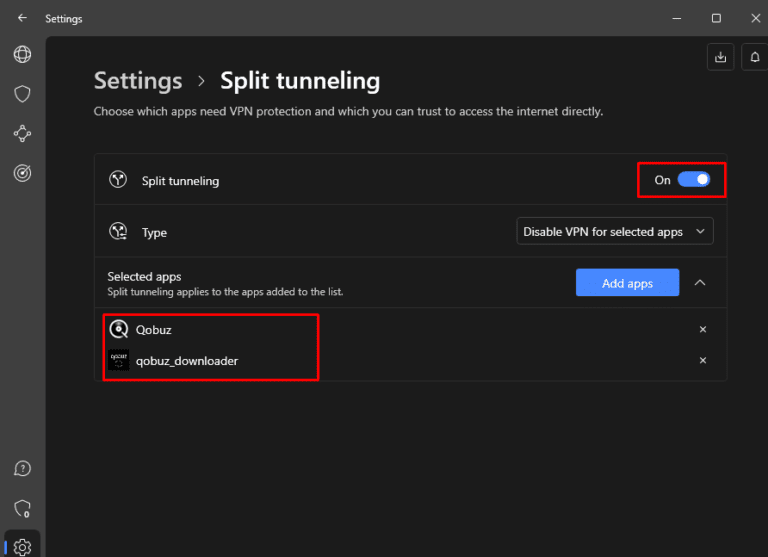Image resolution: width=768 pixels, height=557 pixels.
Task: Open the help question mark icon
Action: point(22,469)
